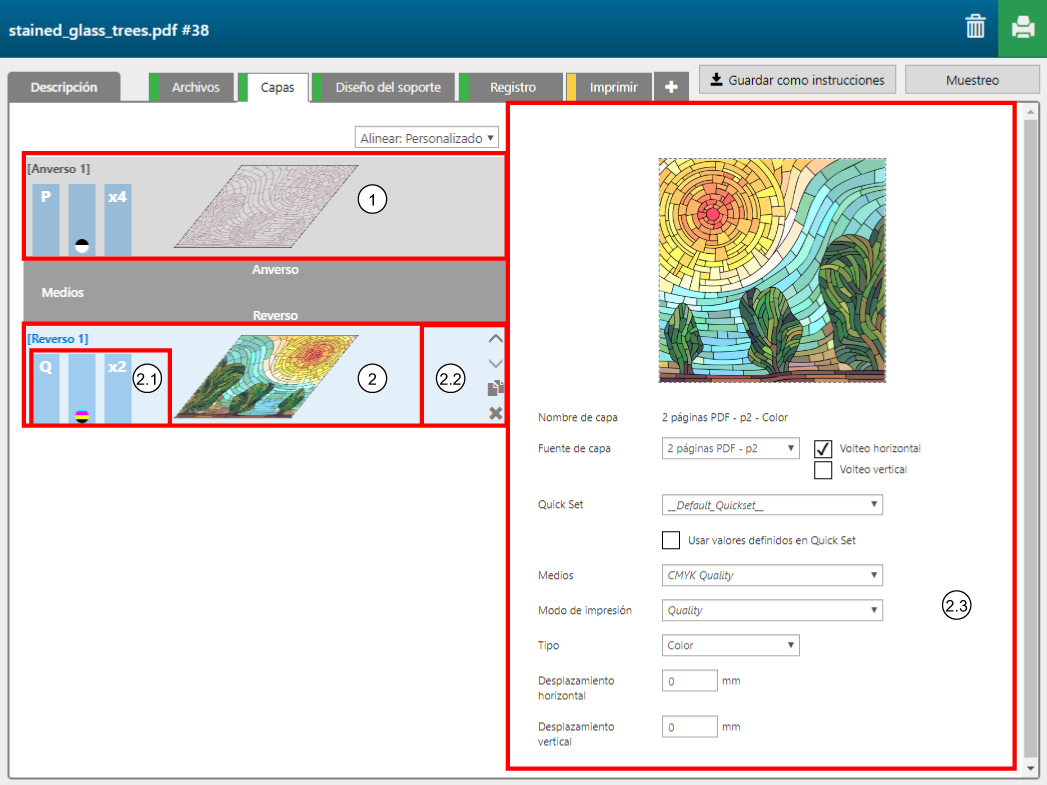Click the x2 bar in Reverso 1
Image resolution: width=1047 pixels, height=785 pixels.
(118, 388)
